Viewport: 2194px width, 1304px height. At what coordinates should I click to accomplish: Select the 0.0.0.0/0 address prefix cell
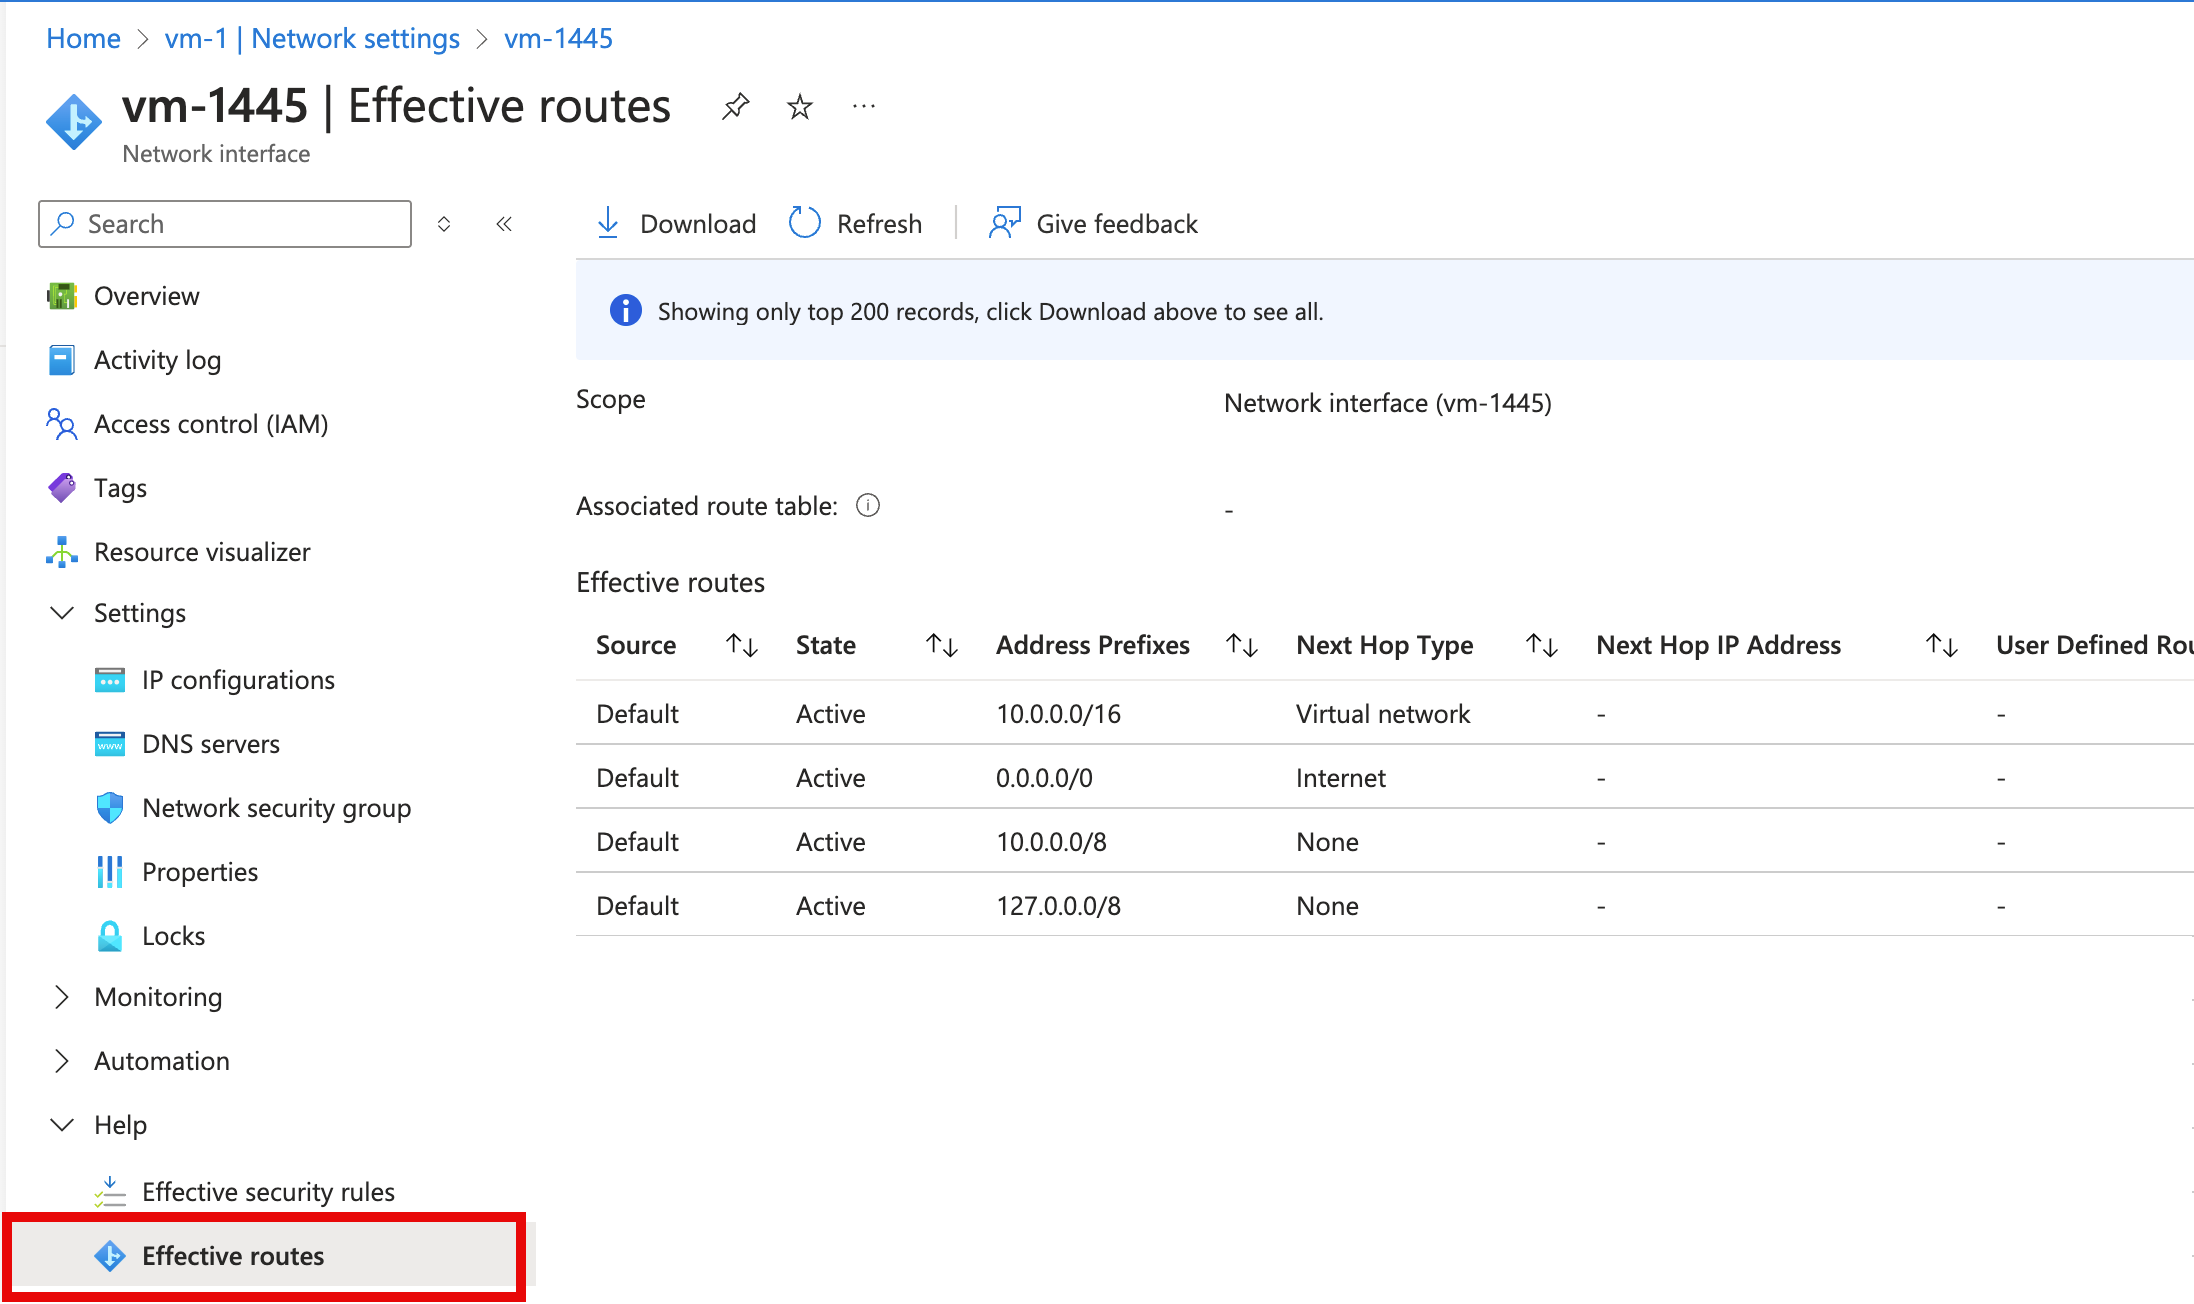coord(1044,778)
